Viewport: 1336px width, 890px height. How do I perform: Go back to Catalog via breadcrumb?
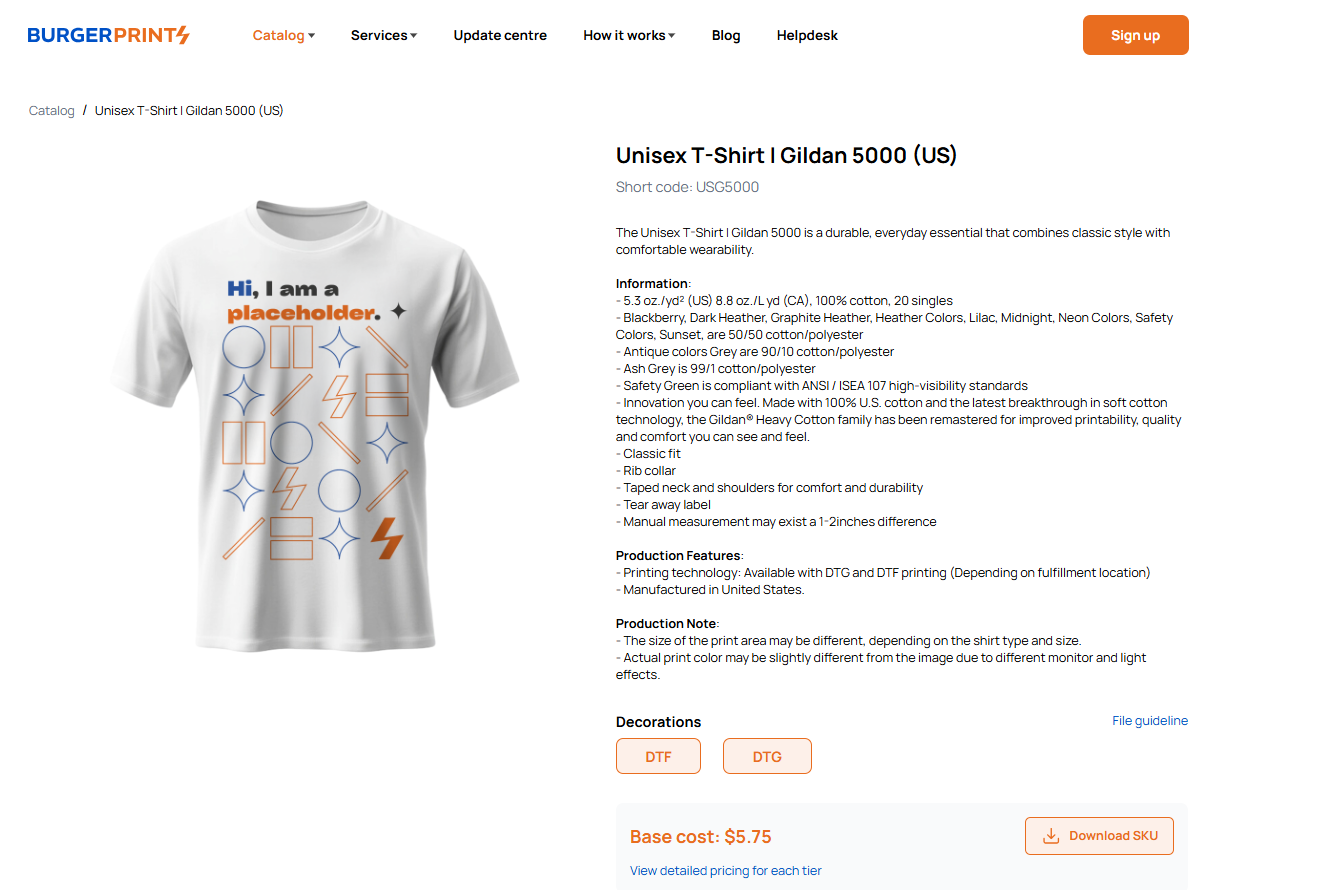(52, 111)
